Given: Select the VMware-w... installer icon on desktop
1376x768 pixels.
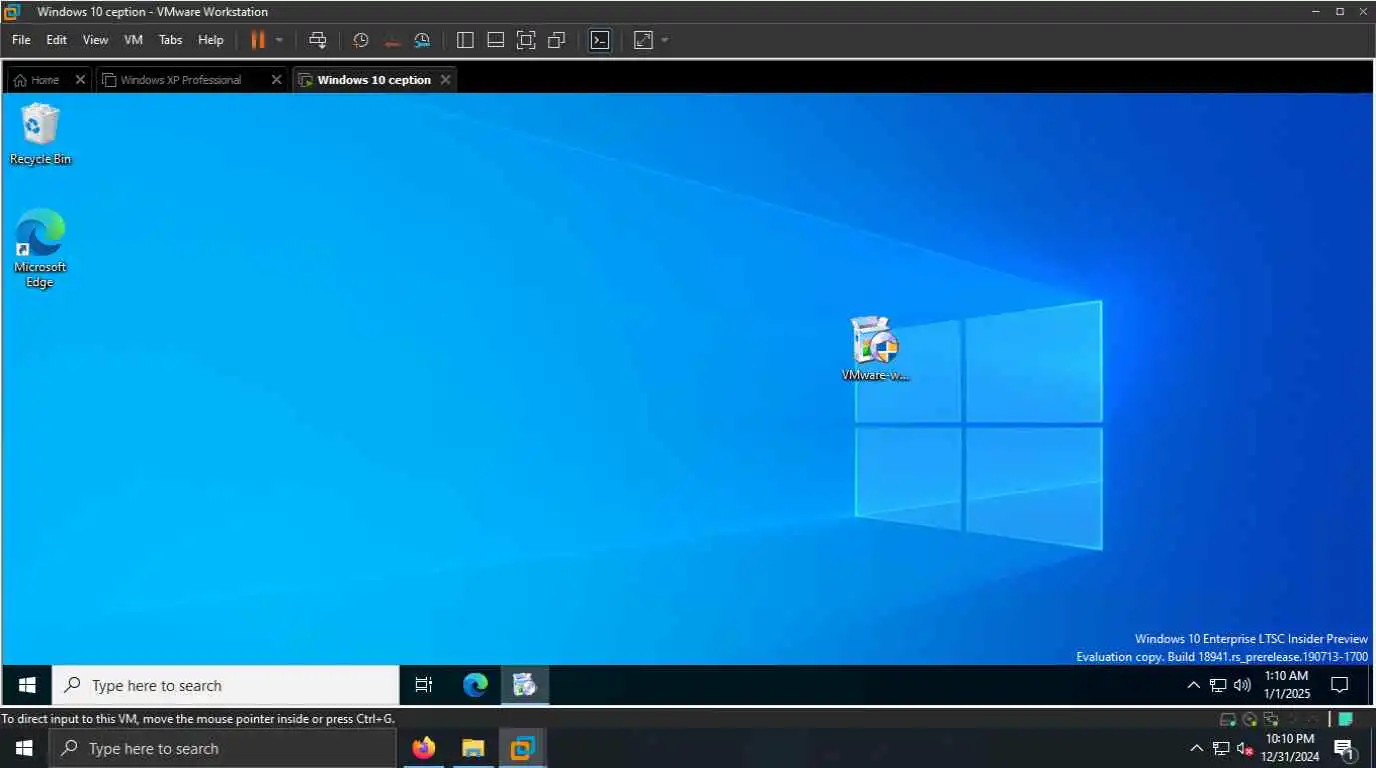Looking at the screenshot, I should click(876, 349).
